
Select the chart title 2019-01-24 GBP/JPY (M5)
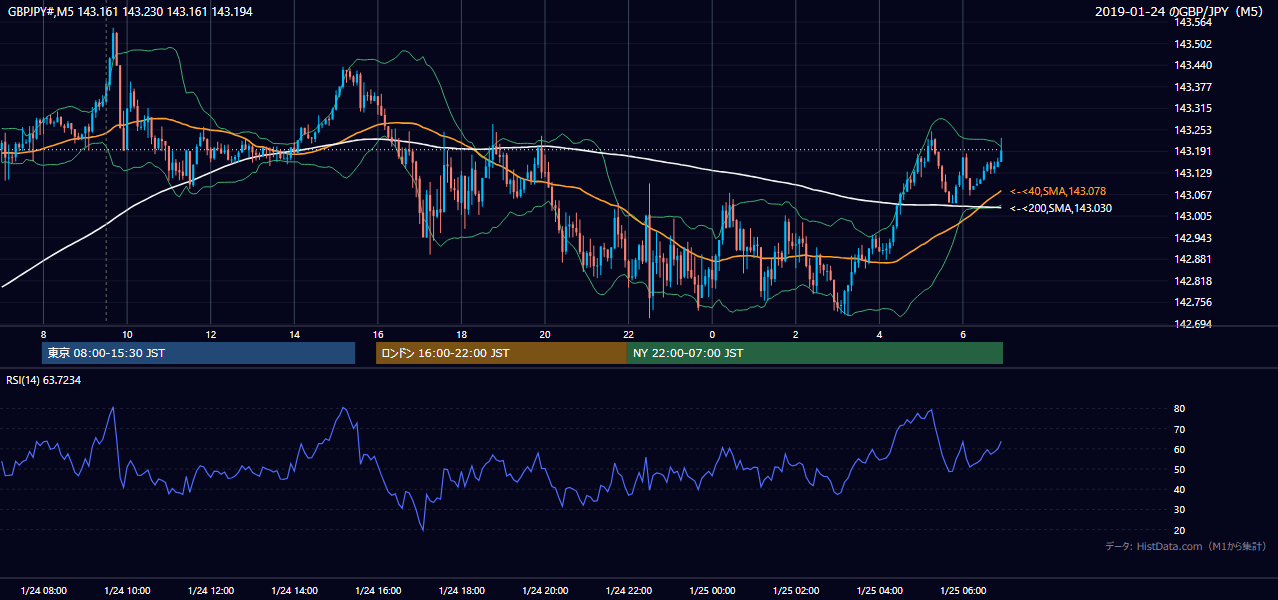tap(1179, 12)
